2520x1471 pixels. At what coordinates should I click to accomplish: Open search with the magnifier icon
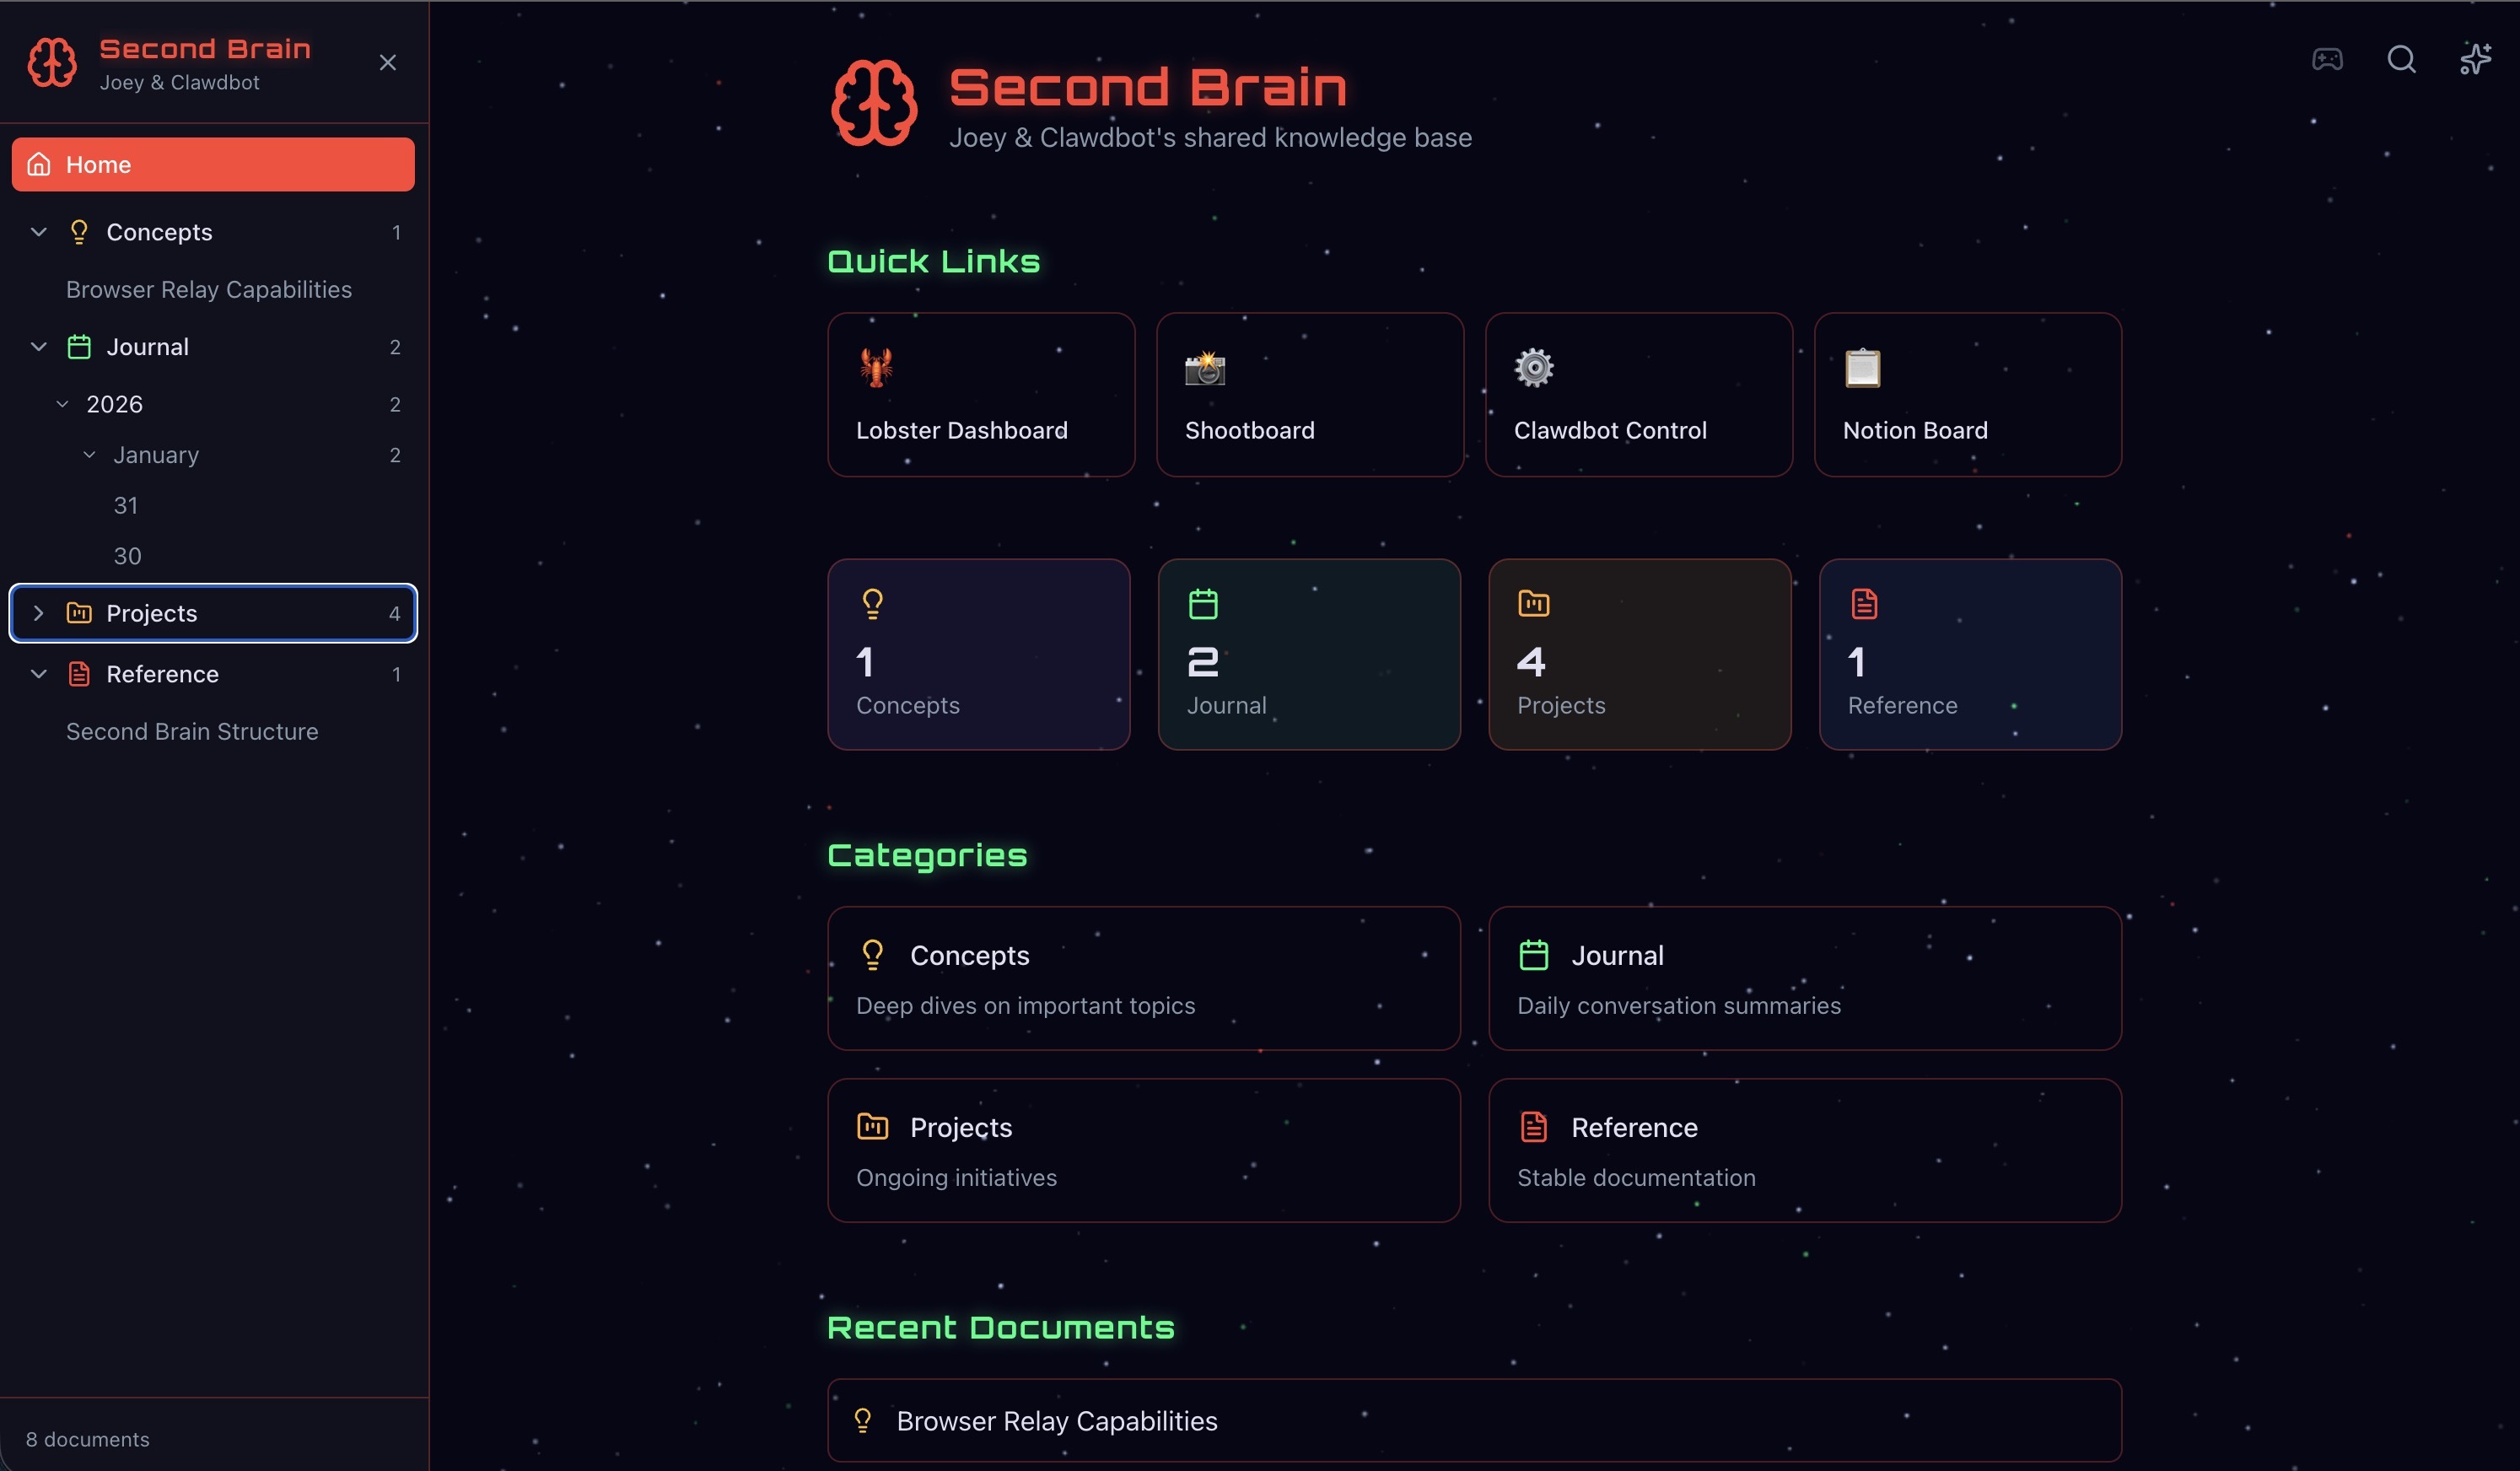2400,60
